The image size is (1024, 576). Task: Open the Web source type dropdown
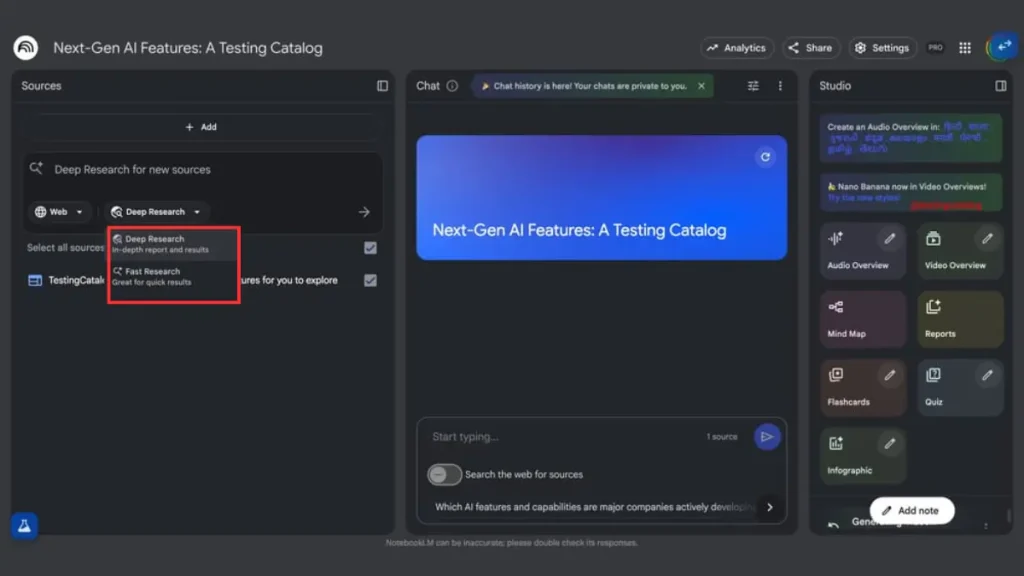click(59, 212)
